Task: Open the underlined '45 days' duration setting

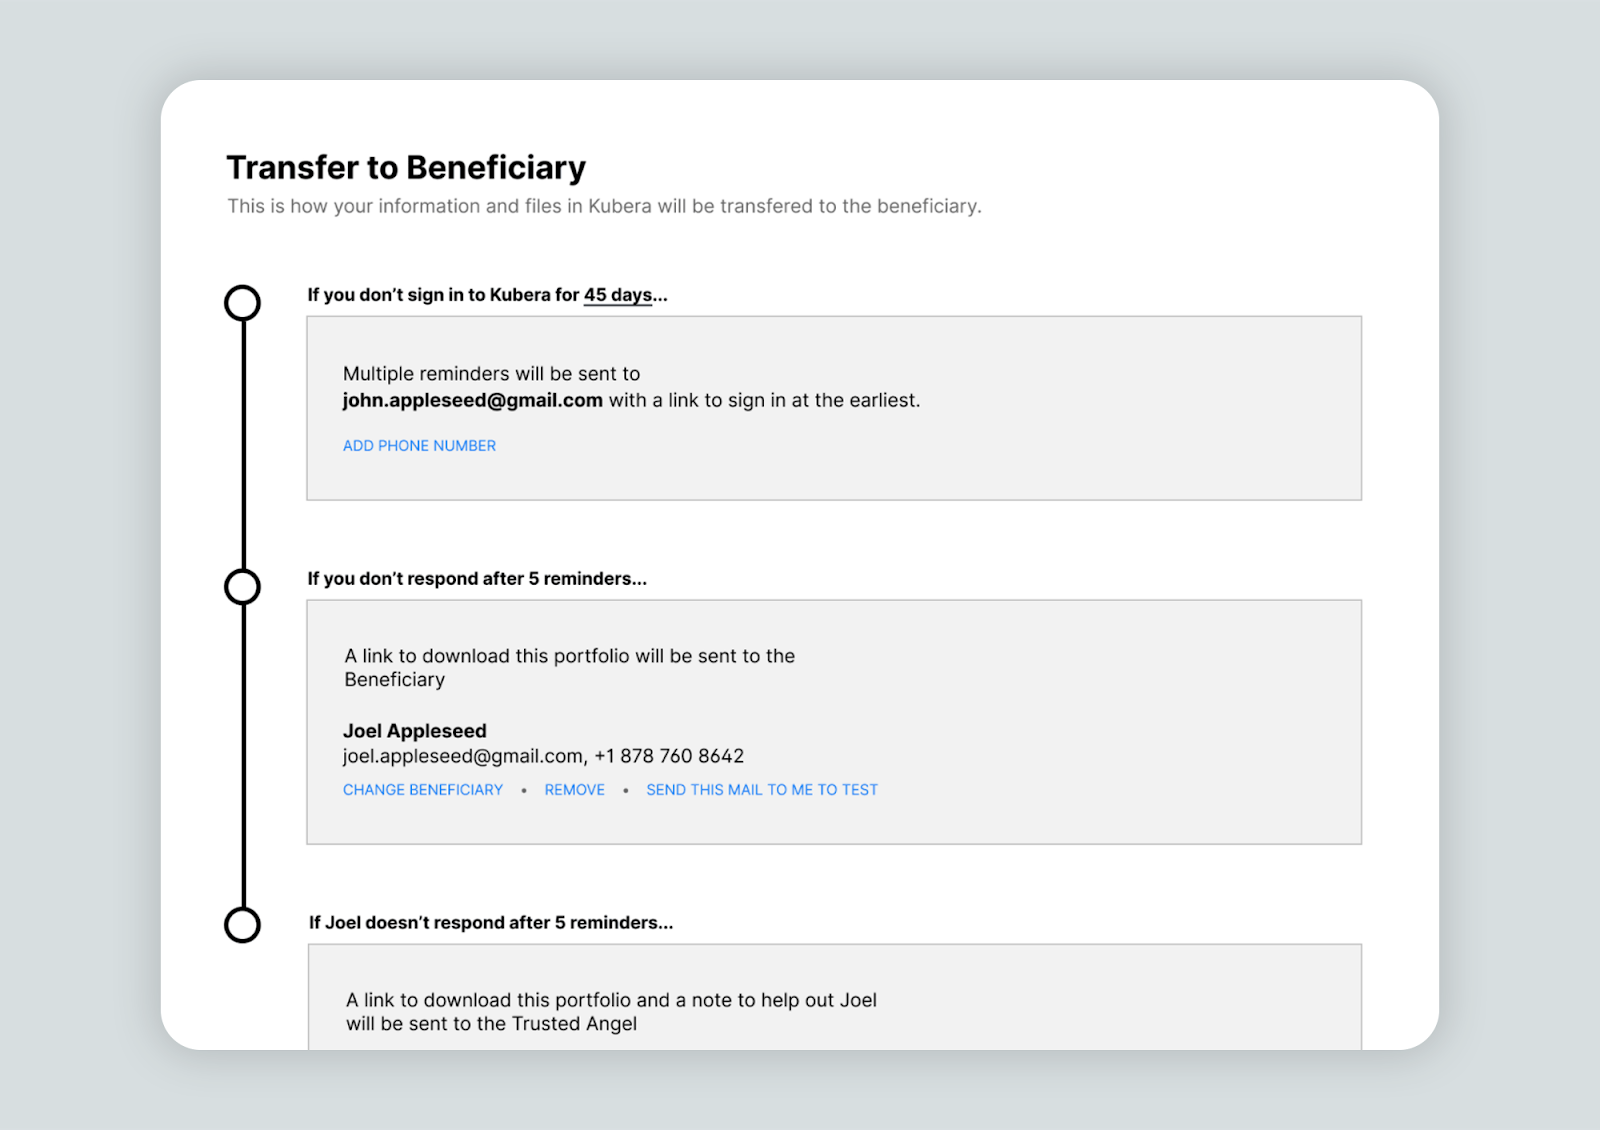Action: pos(618,295)
